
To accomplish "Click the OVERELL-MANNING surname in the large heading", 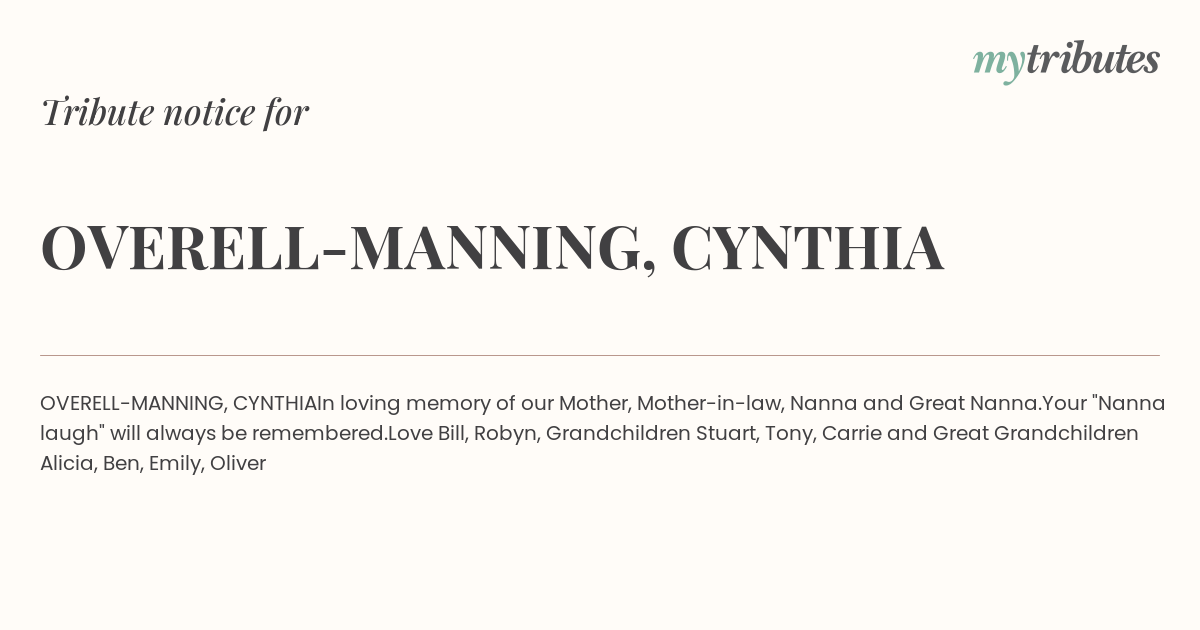I will (342, 248).
